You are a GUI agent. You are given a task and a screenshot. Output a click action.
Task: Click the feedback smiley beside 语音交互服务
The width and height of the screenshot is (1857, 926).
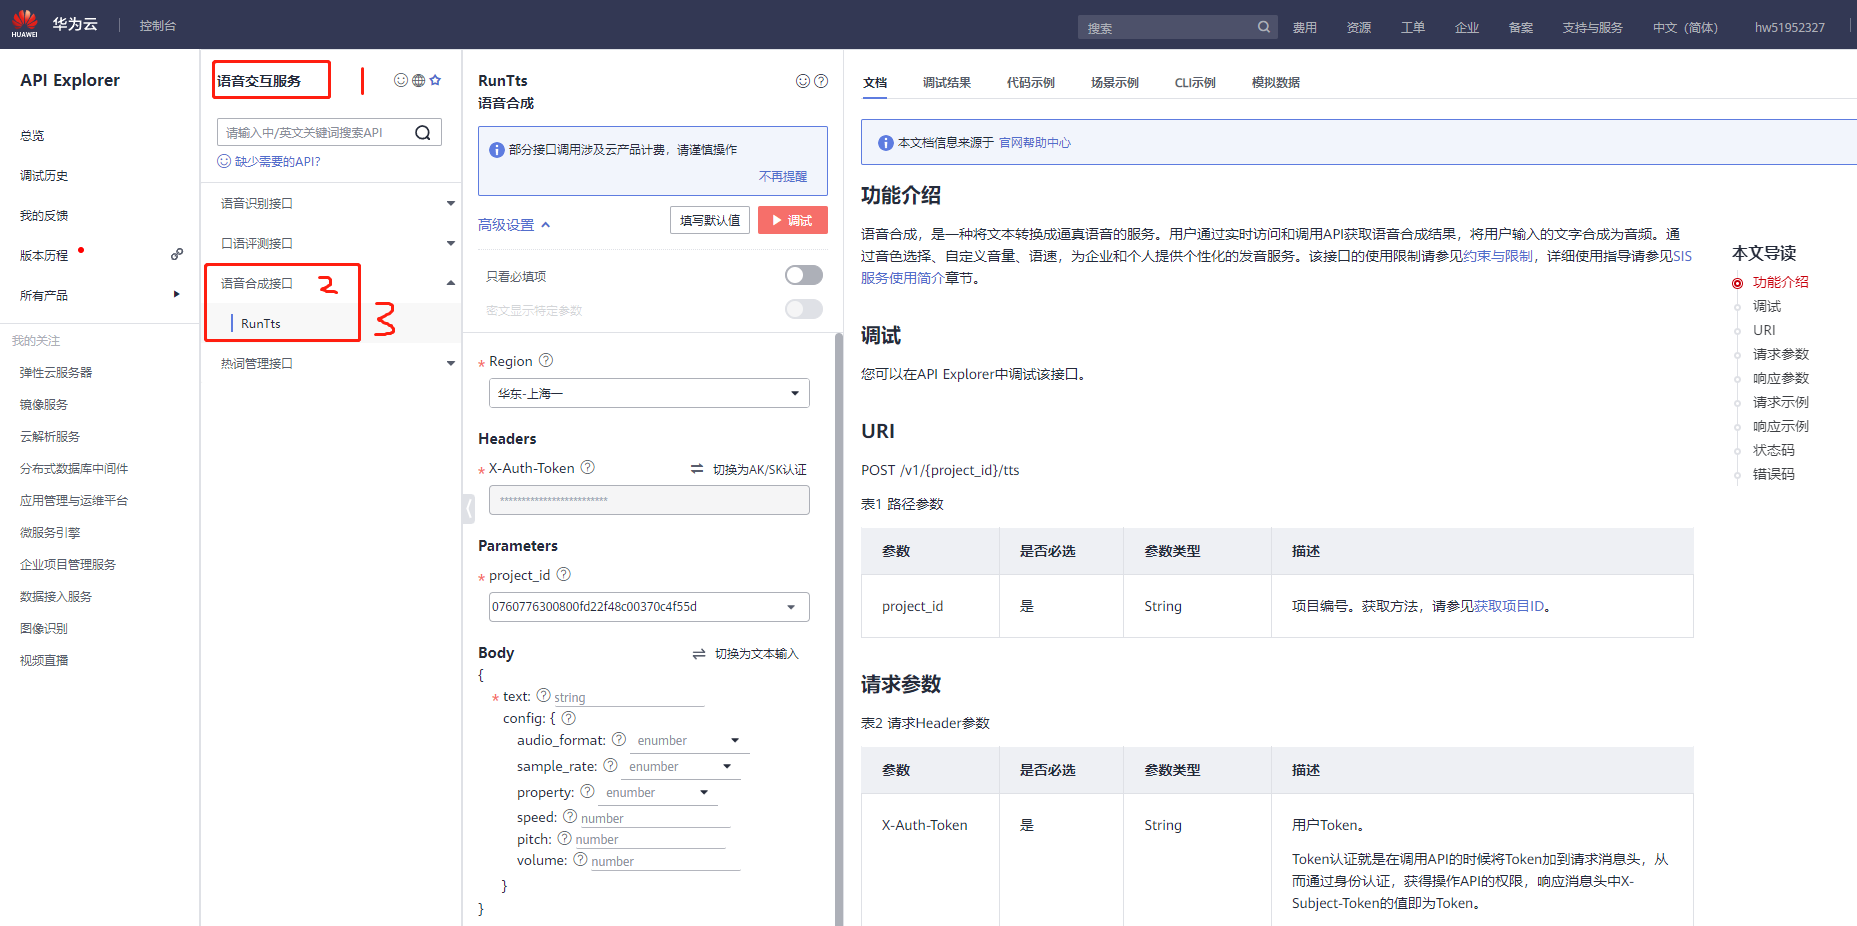pyautogui.click(x=401, y=80)
